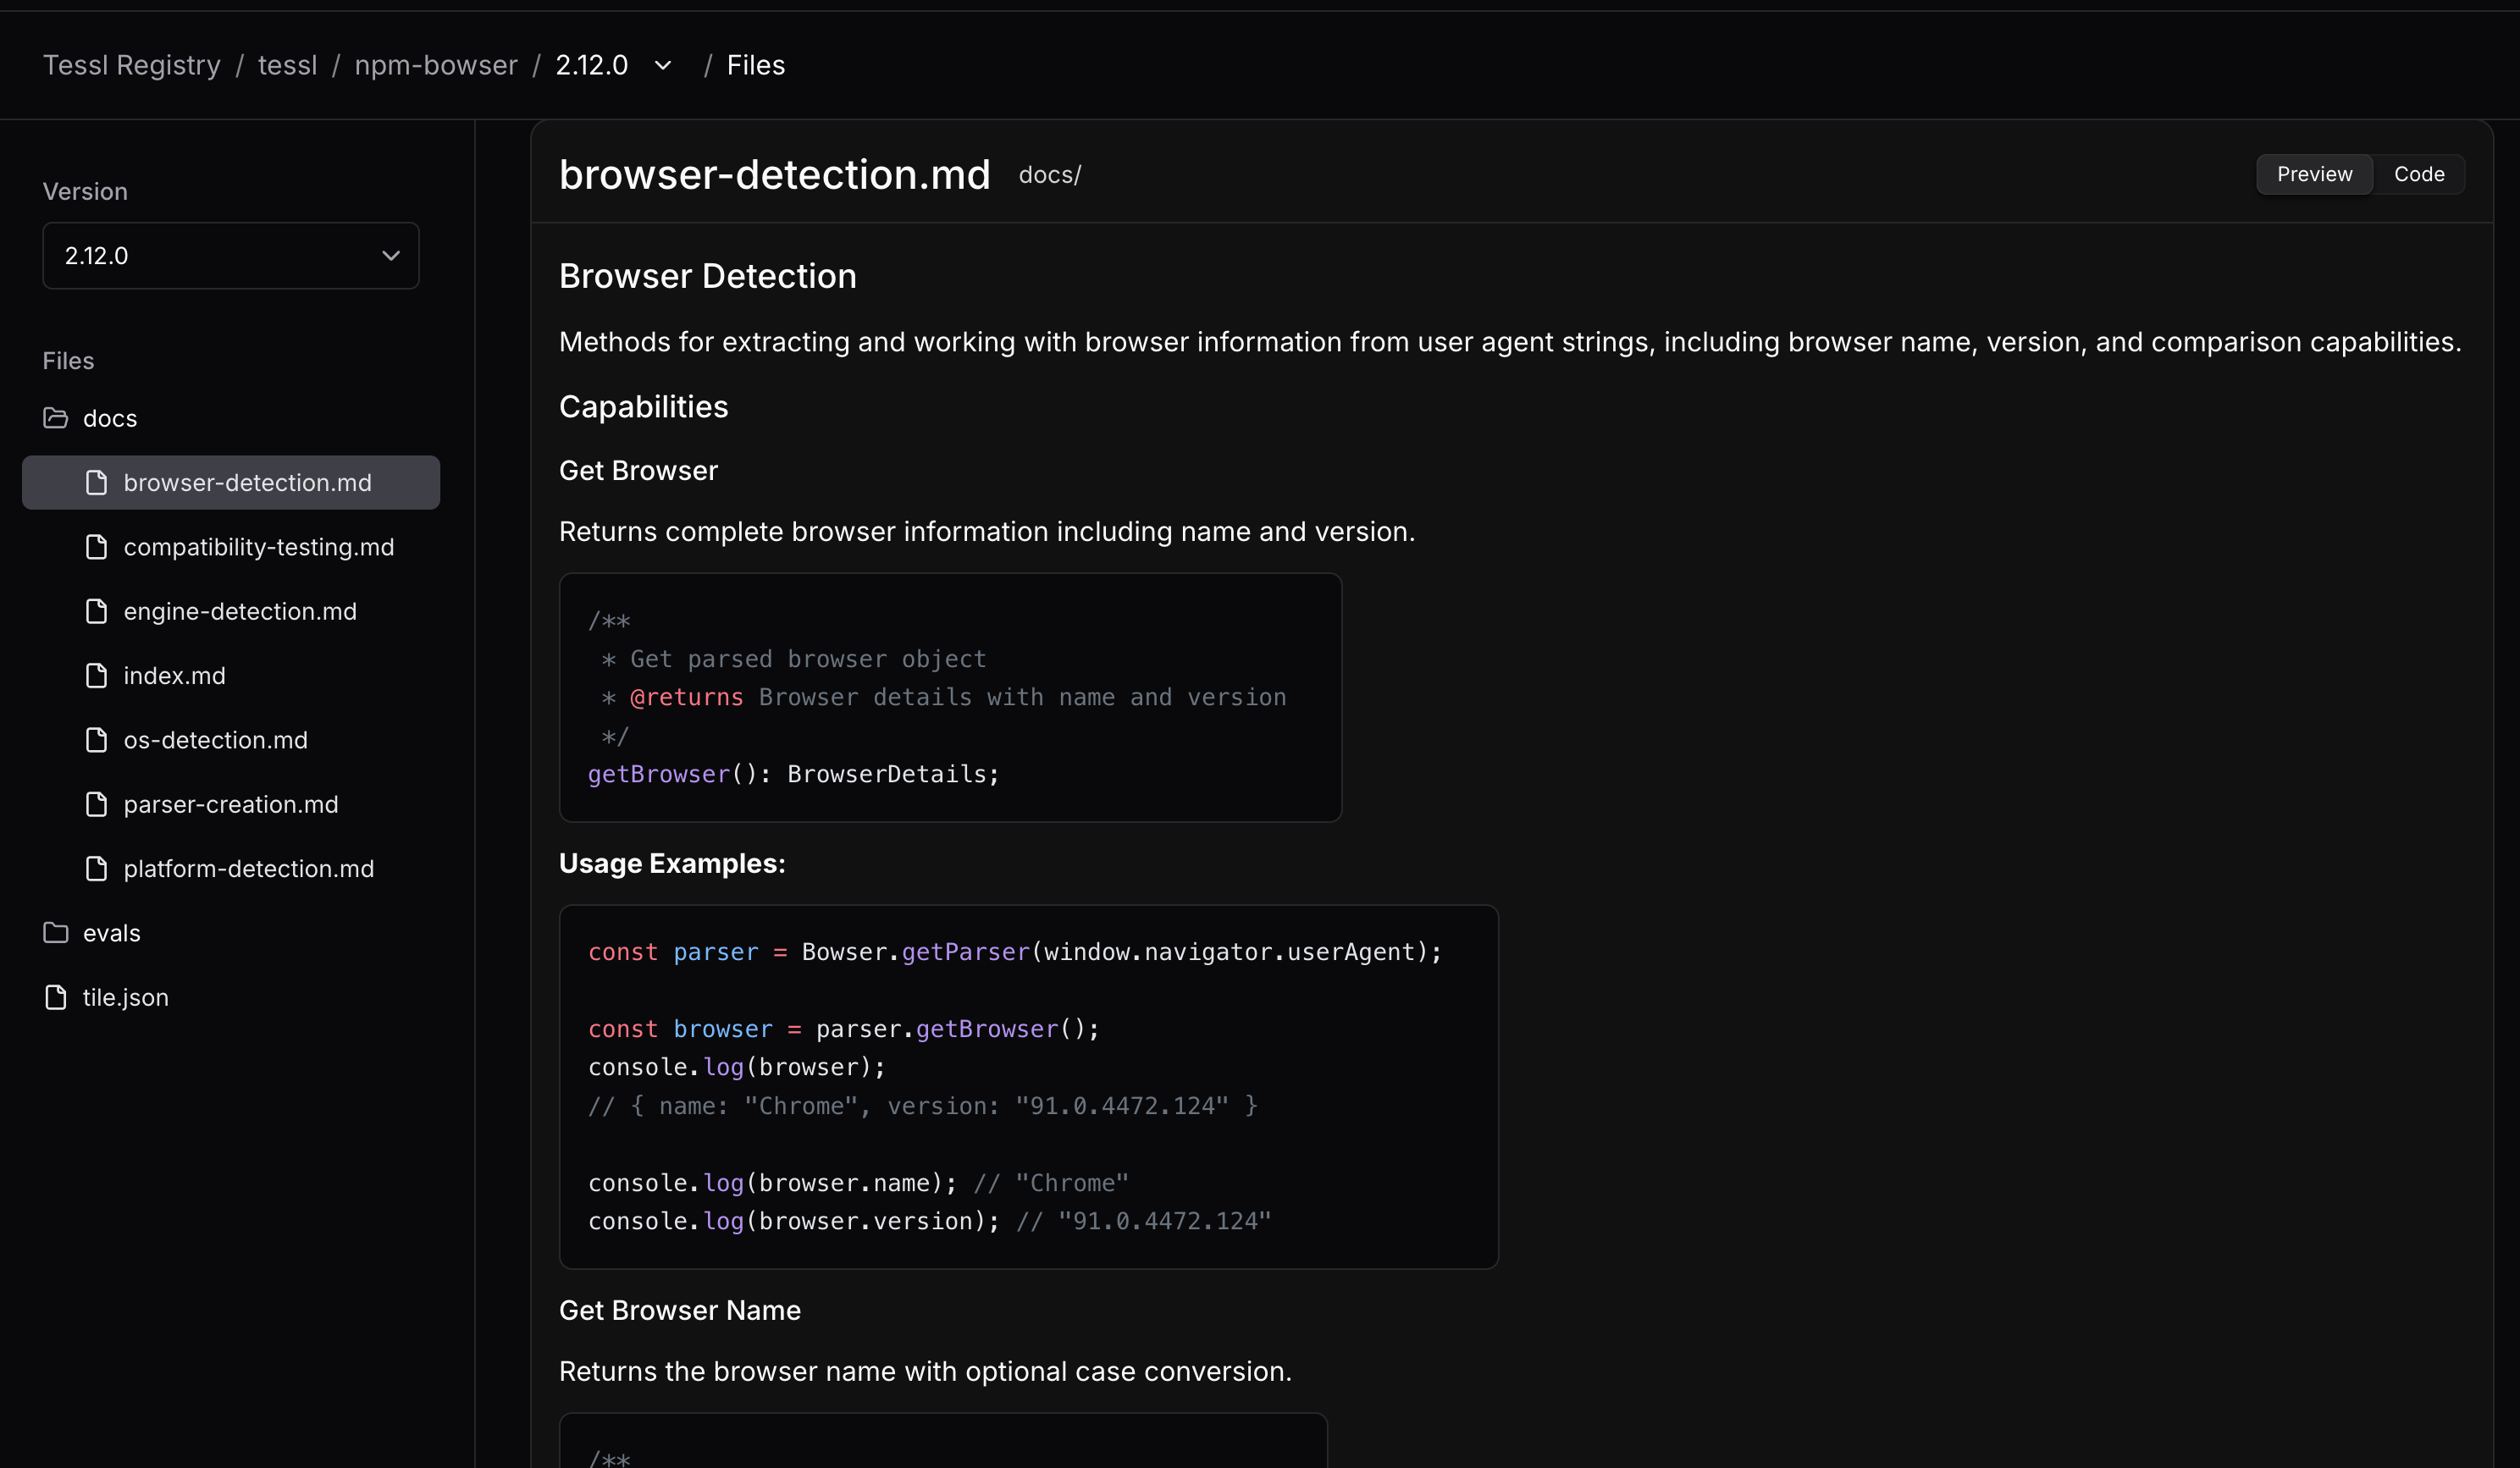Click the Bowser.getParser code line
This screenshot has height=1468, width=2520.
[1014, 952]
